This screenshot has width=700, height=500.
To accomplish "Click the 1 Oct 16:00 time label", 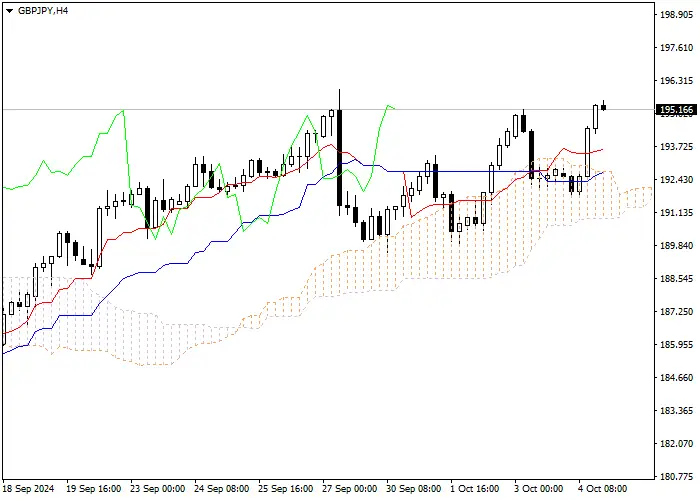I will point(475,489).
